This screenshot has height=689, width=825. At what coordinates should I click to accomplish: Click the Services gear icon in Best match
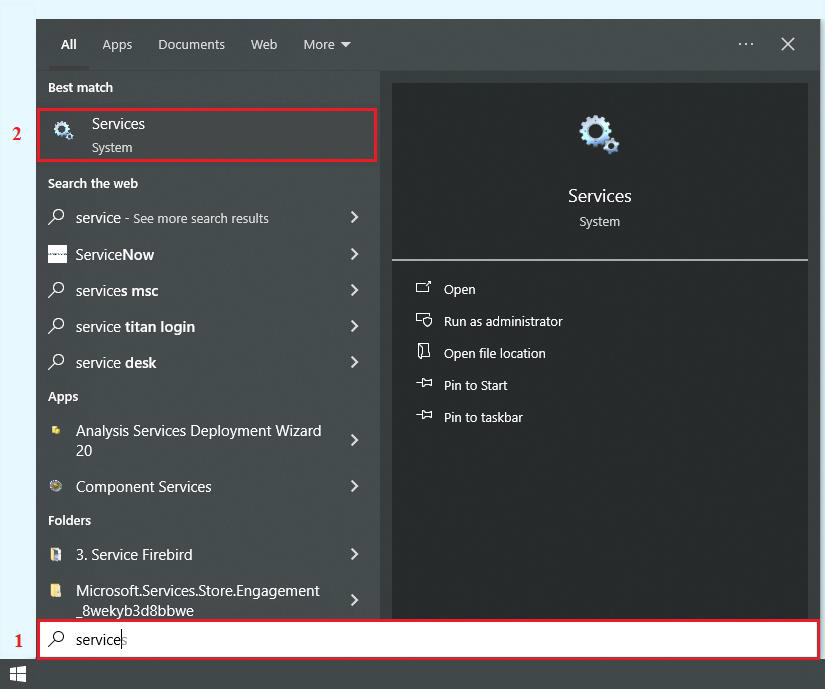point(64,131)
